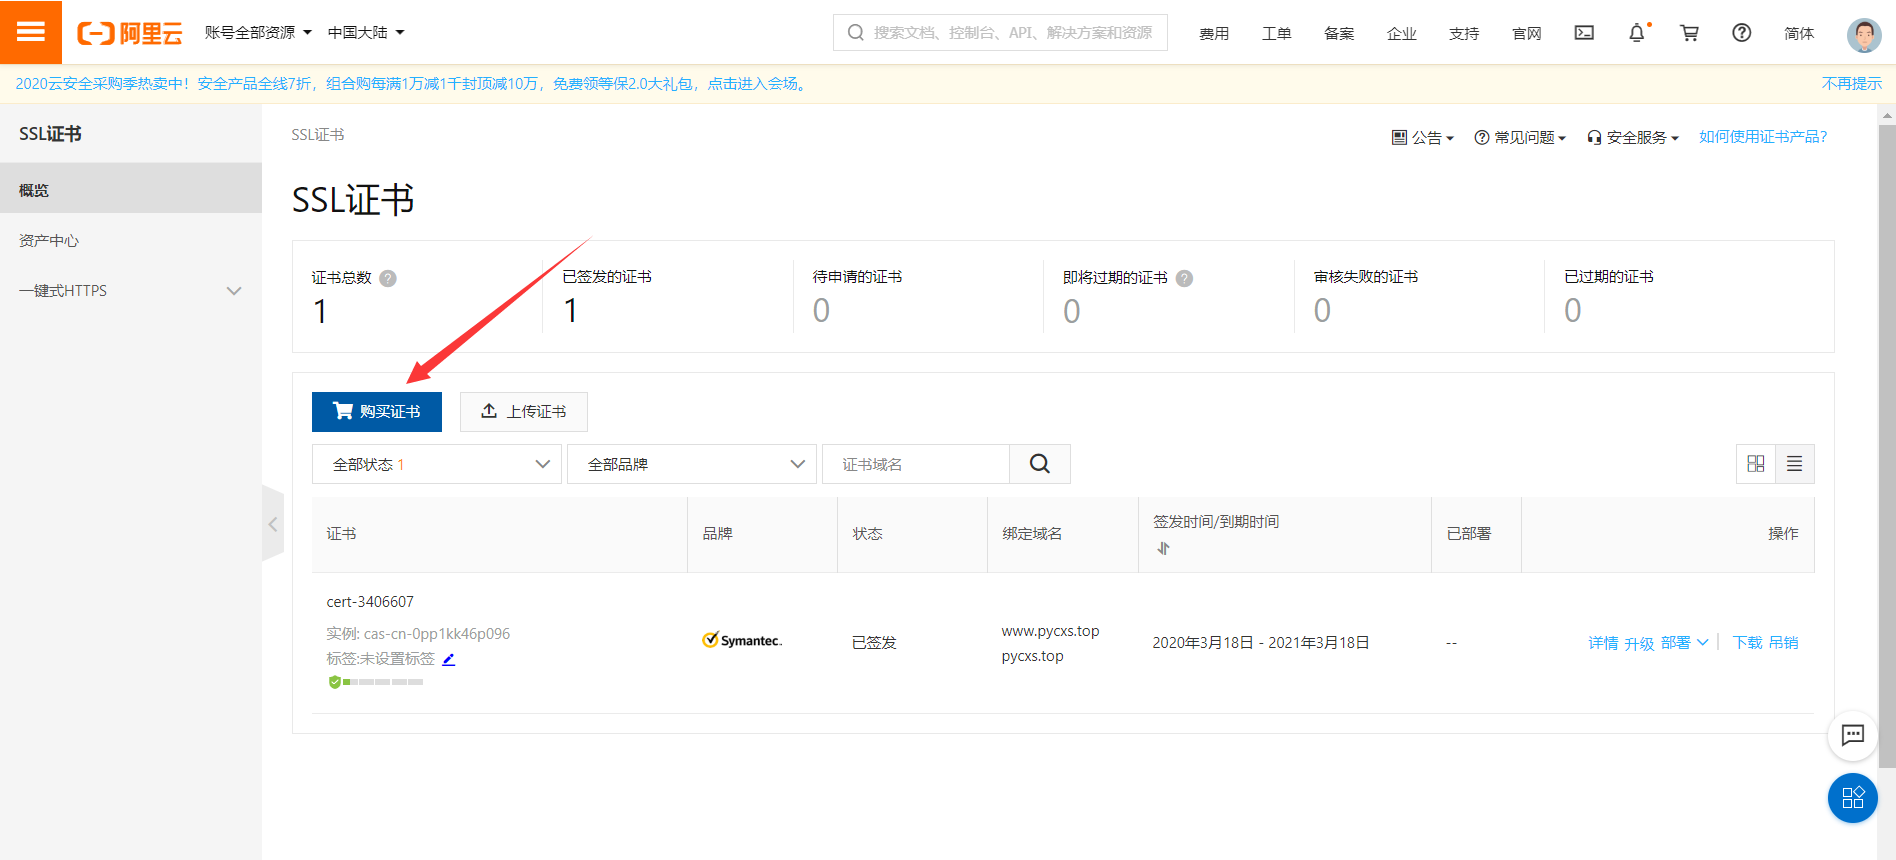Open the chat feedback bubble icon
Viewport: 1896px width, 860px height.
[1853, 736]
